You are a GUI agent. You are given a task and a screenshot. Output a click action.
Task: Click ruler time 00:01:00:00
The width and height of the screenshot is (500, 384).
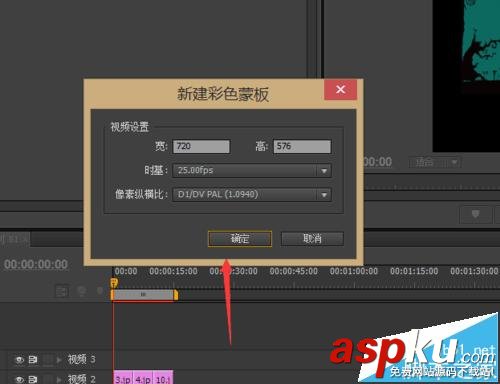pyautogui.click(x=354, y=271)
